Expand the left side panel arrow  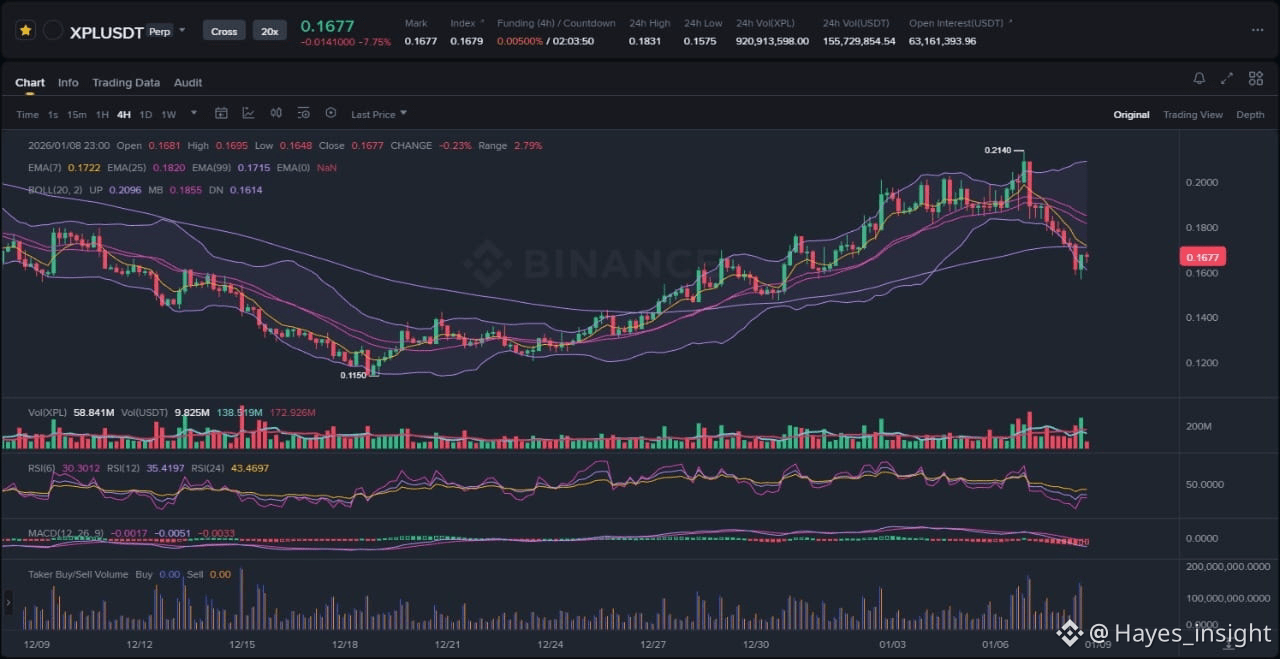tap(9, 602)
